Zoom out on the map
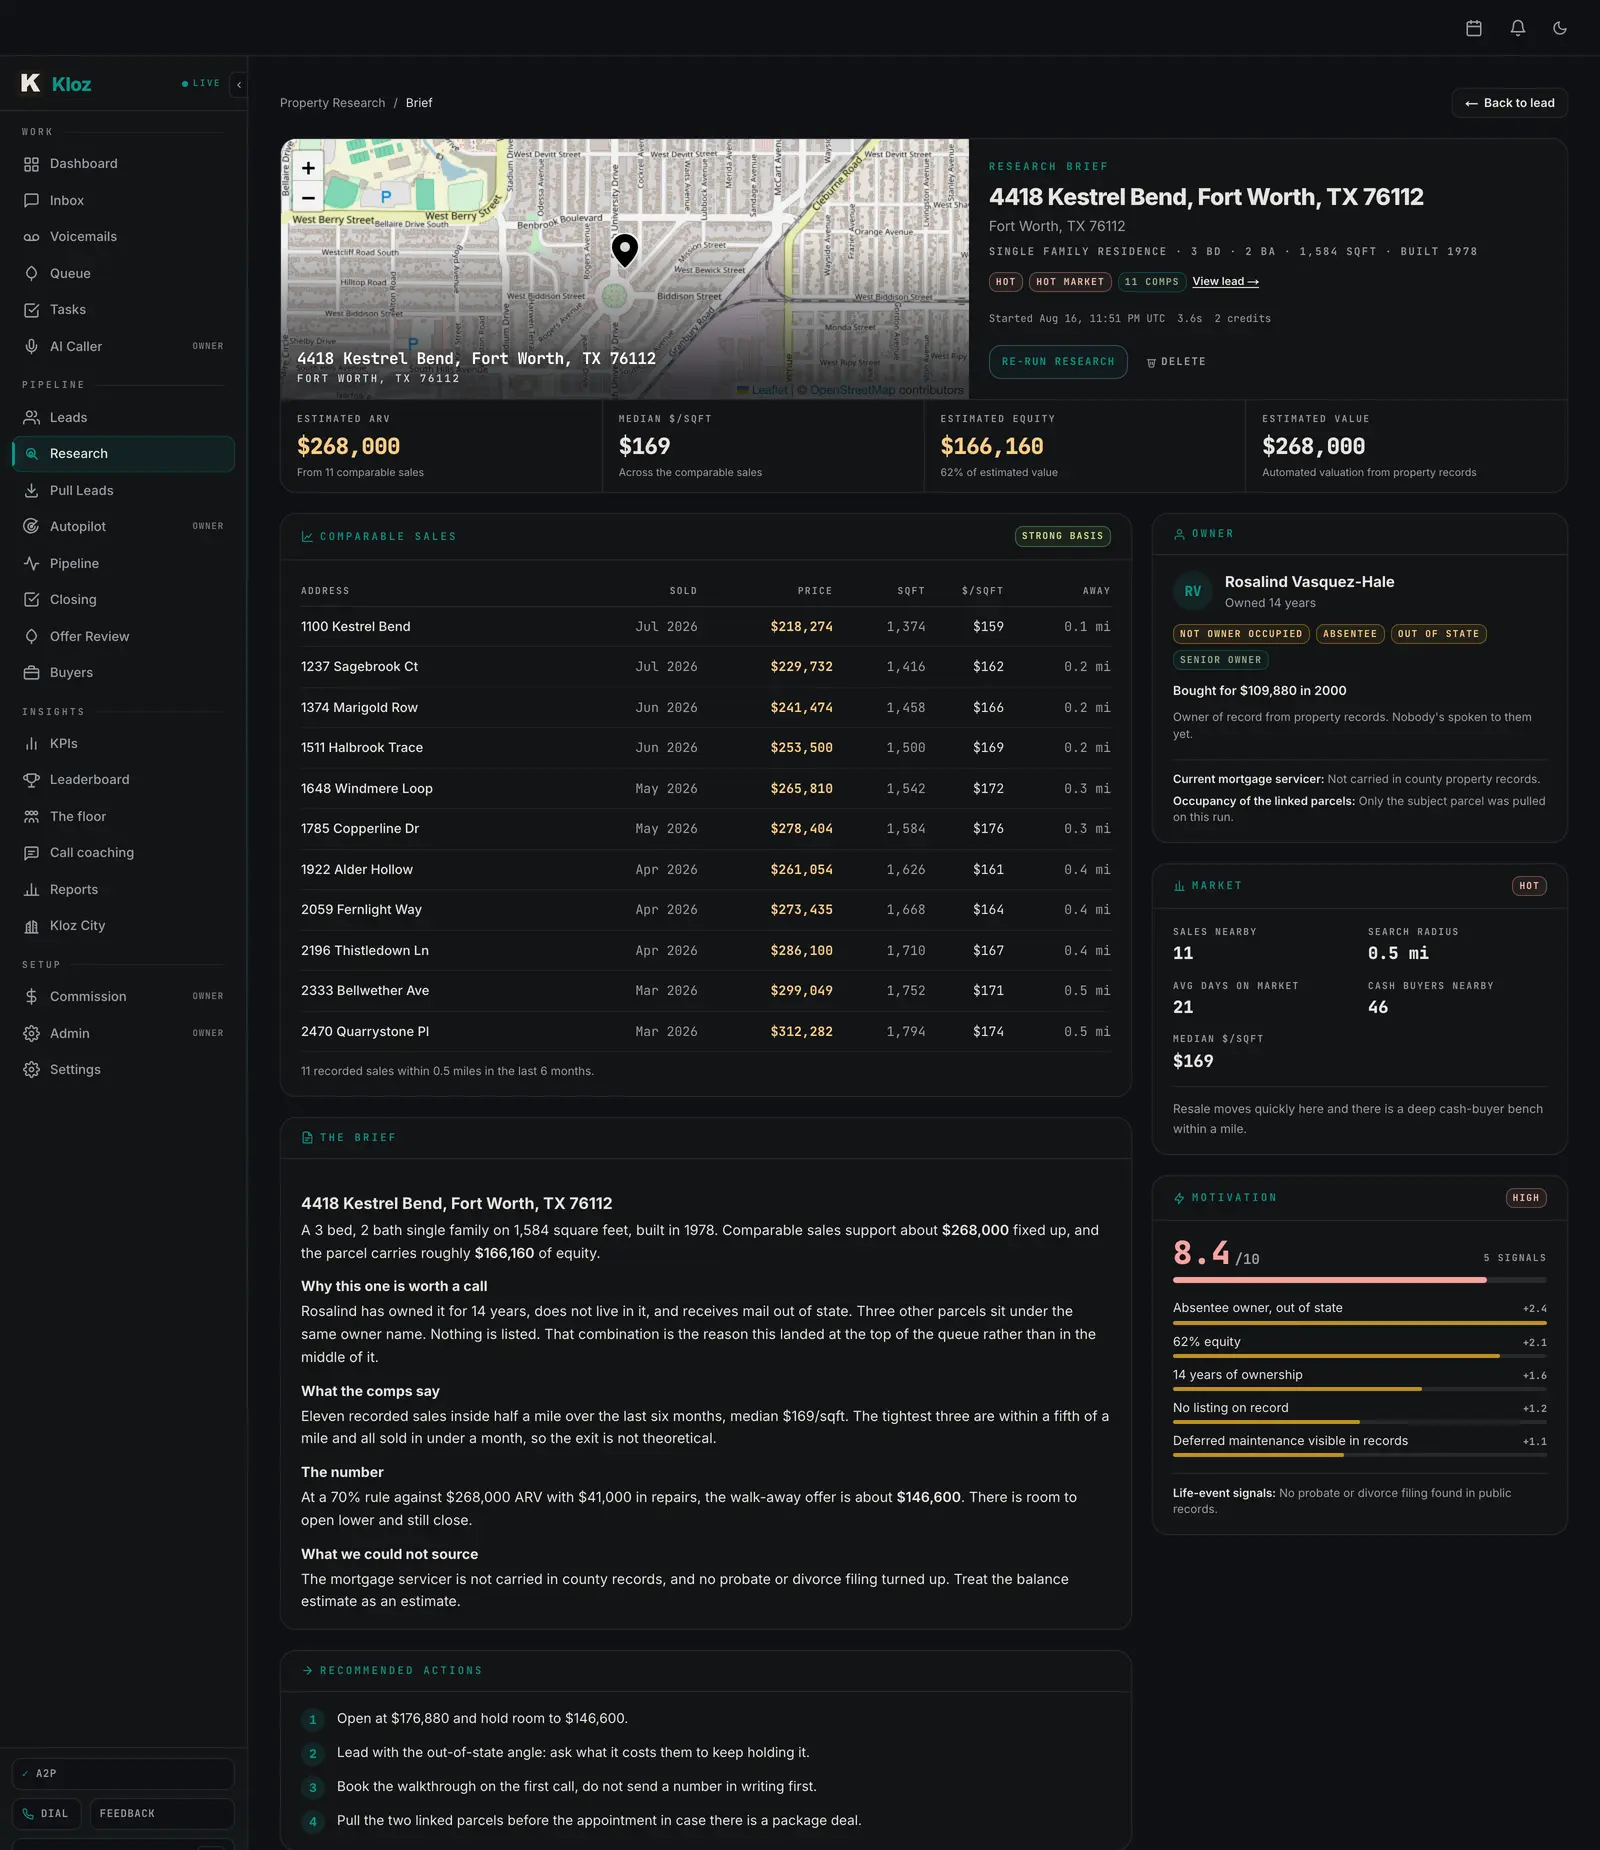 point(308,197)
